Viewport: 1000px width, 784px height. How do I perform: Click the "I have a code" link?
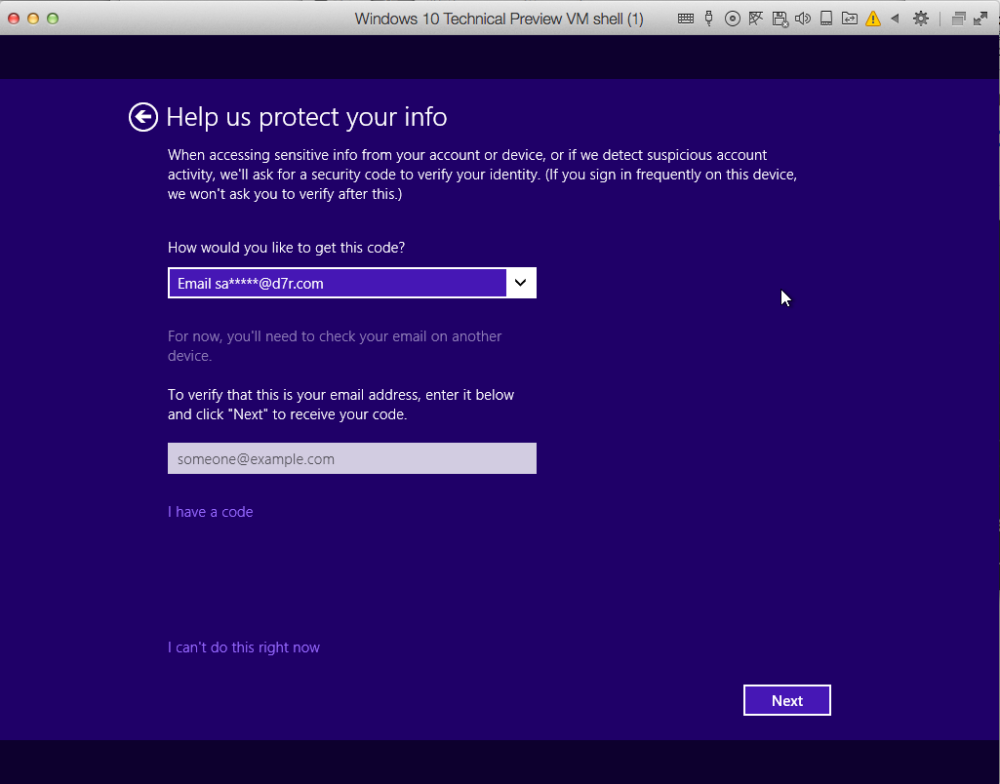pyautogui.click(x=210, y=512)
